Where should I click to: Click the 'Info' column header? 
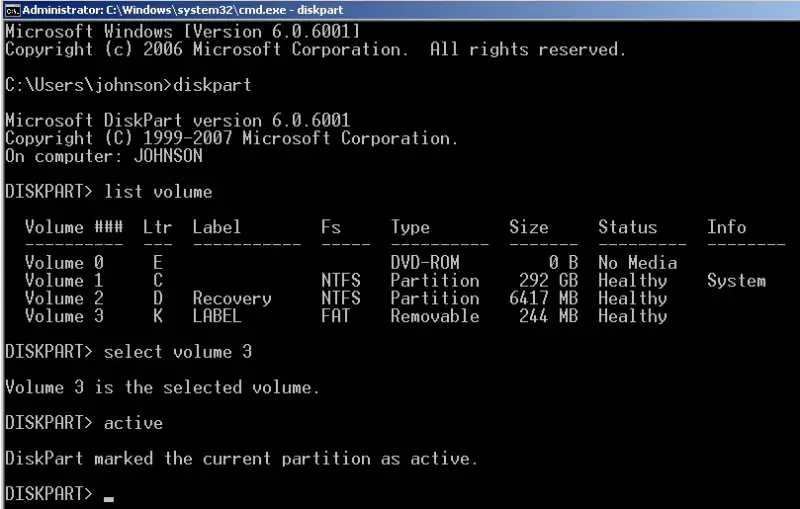pos(727,227)
